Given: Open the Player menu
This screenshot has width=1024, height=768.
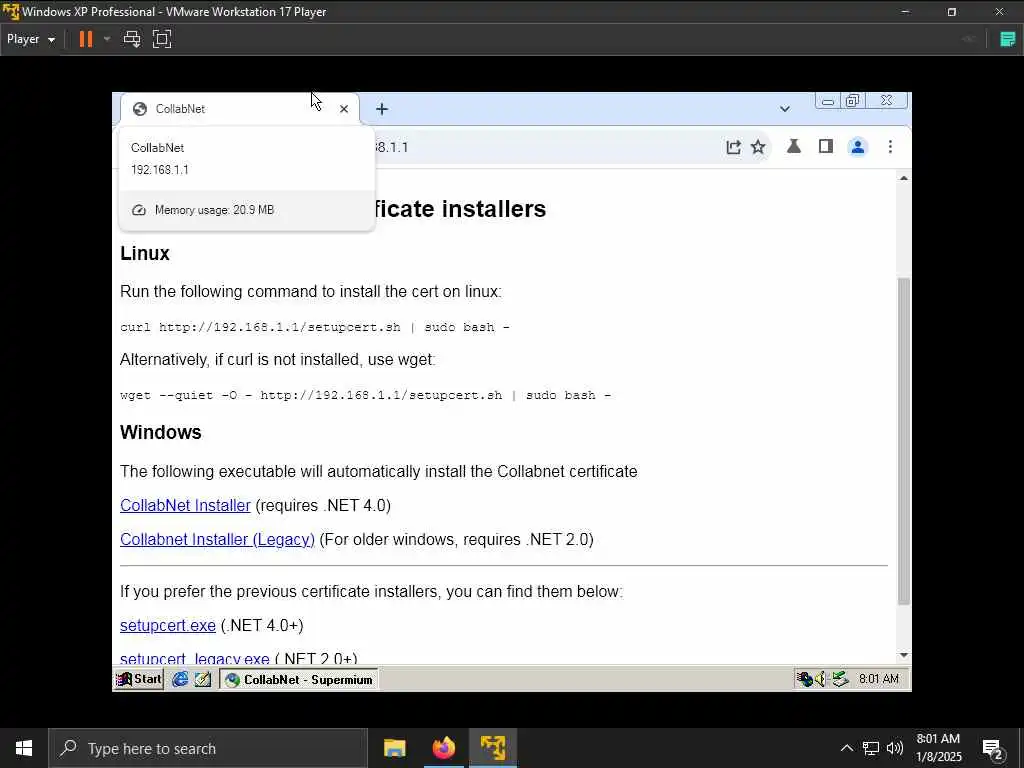Looking at the screenshot, I should tap(31, 39).
